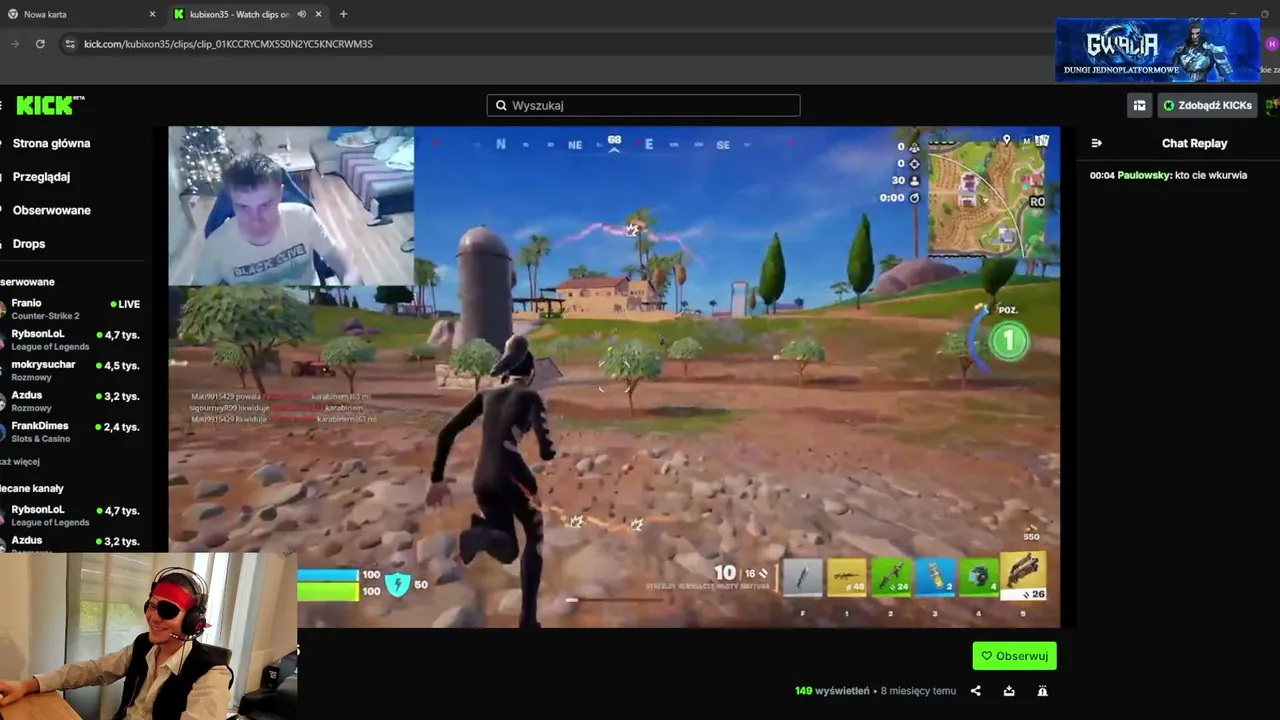Click the Zdobądź KICKs button
The image size is (1280, 720).
[x=1207, y=105]
